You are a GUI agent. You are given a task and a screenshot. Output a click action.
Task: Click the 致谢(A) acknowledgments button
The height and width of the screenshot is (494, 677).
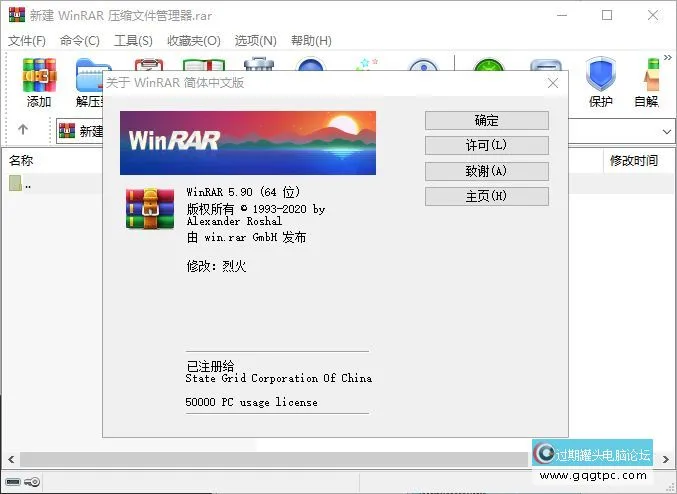point(487,171)
